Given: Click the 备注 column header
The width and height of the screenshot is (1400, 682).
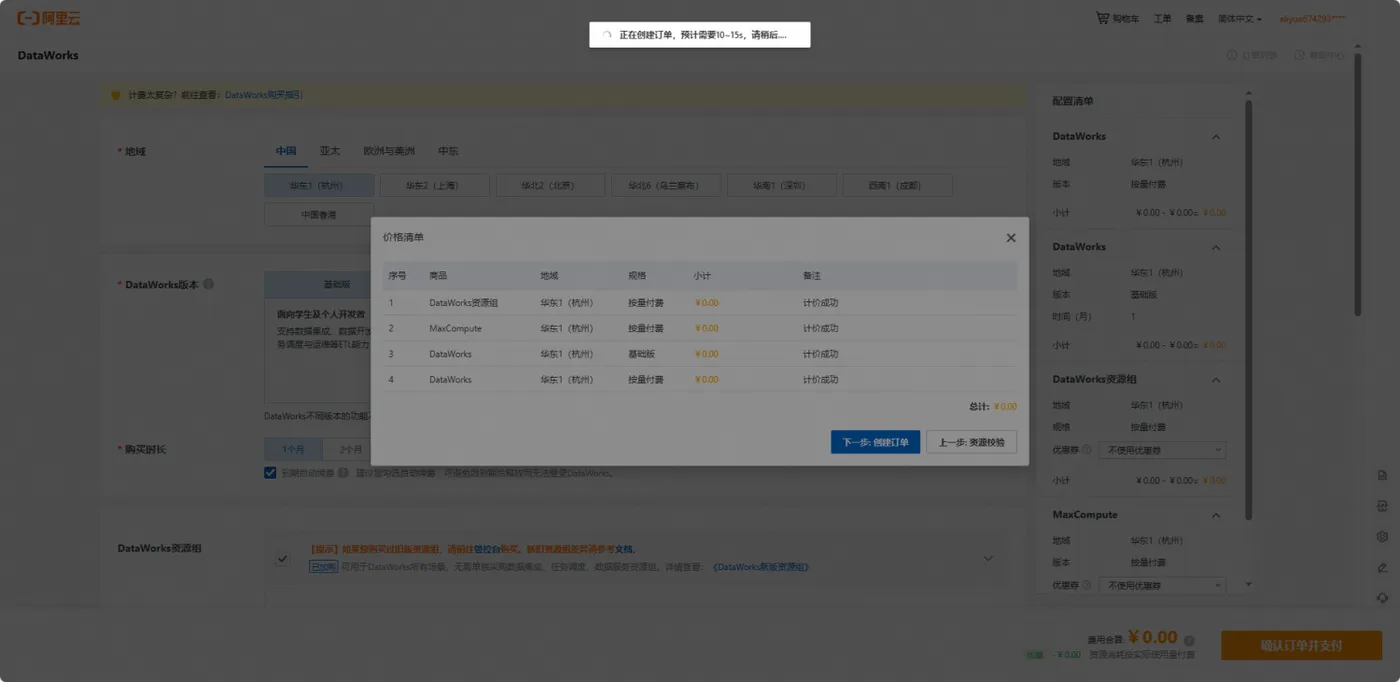Looking at the screenshot, I should (x=812, y=276).
